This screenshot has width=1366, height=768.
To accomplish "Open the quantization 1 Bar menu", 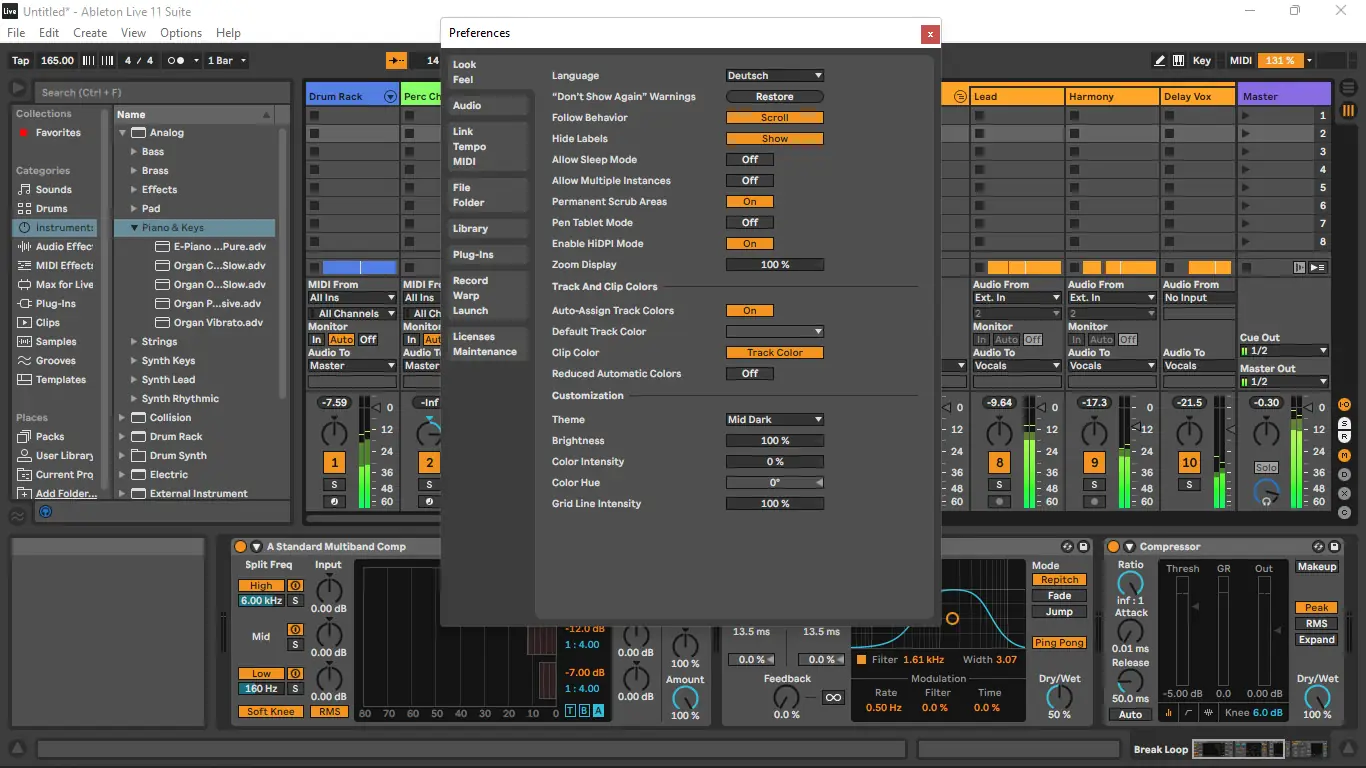I will click(x=227, y=61).
